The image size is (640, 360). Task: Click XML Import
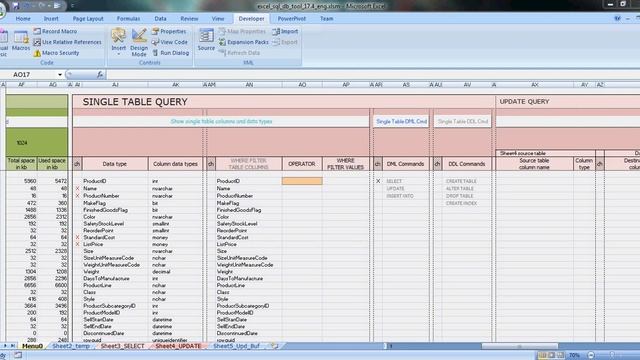pos(285,31)
